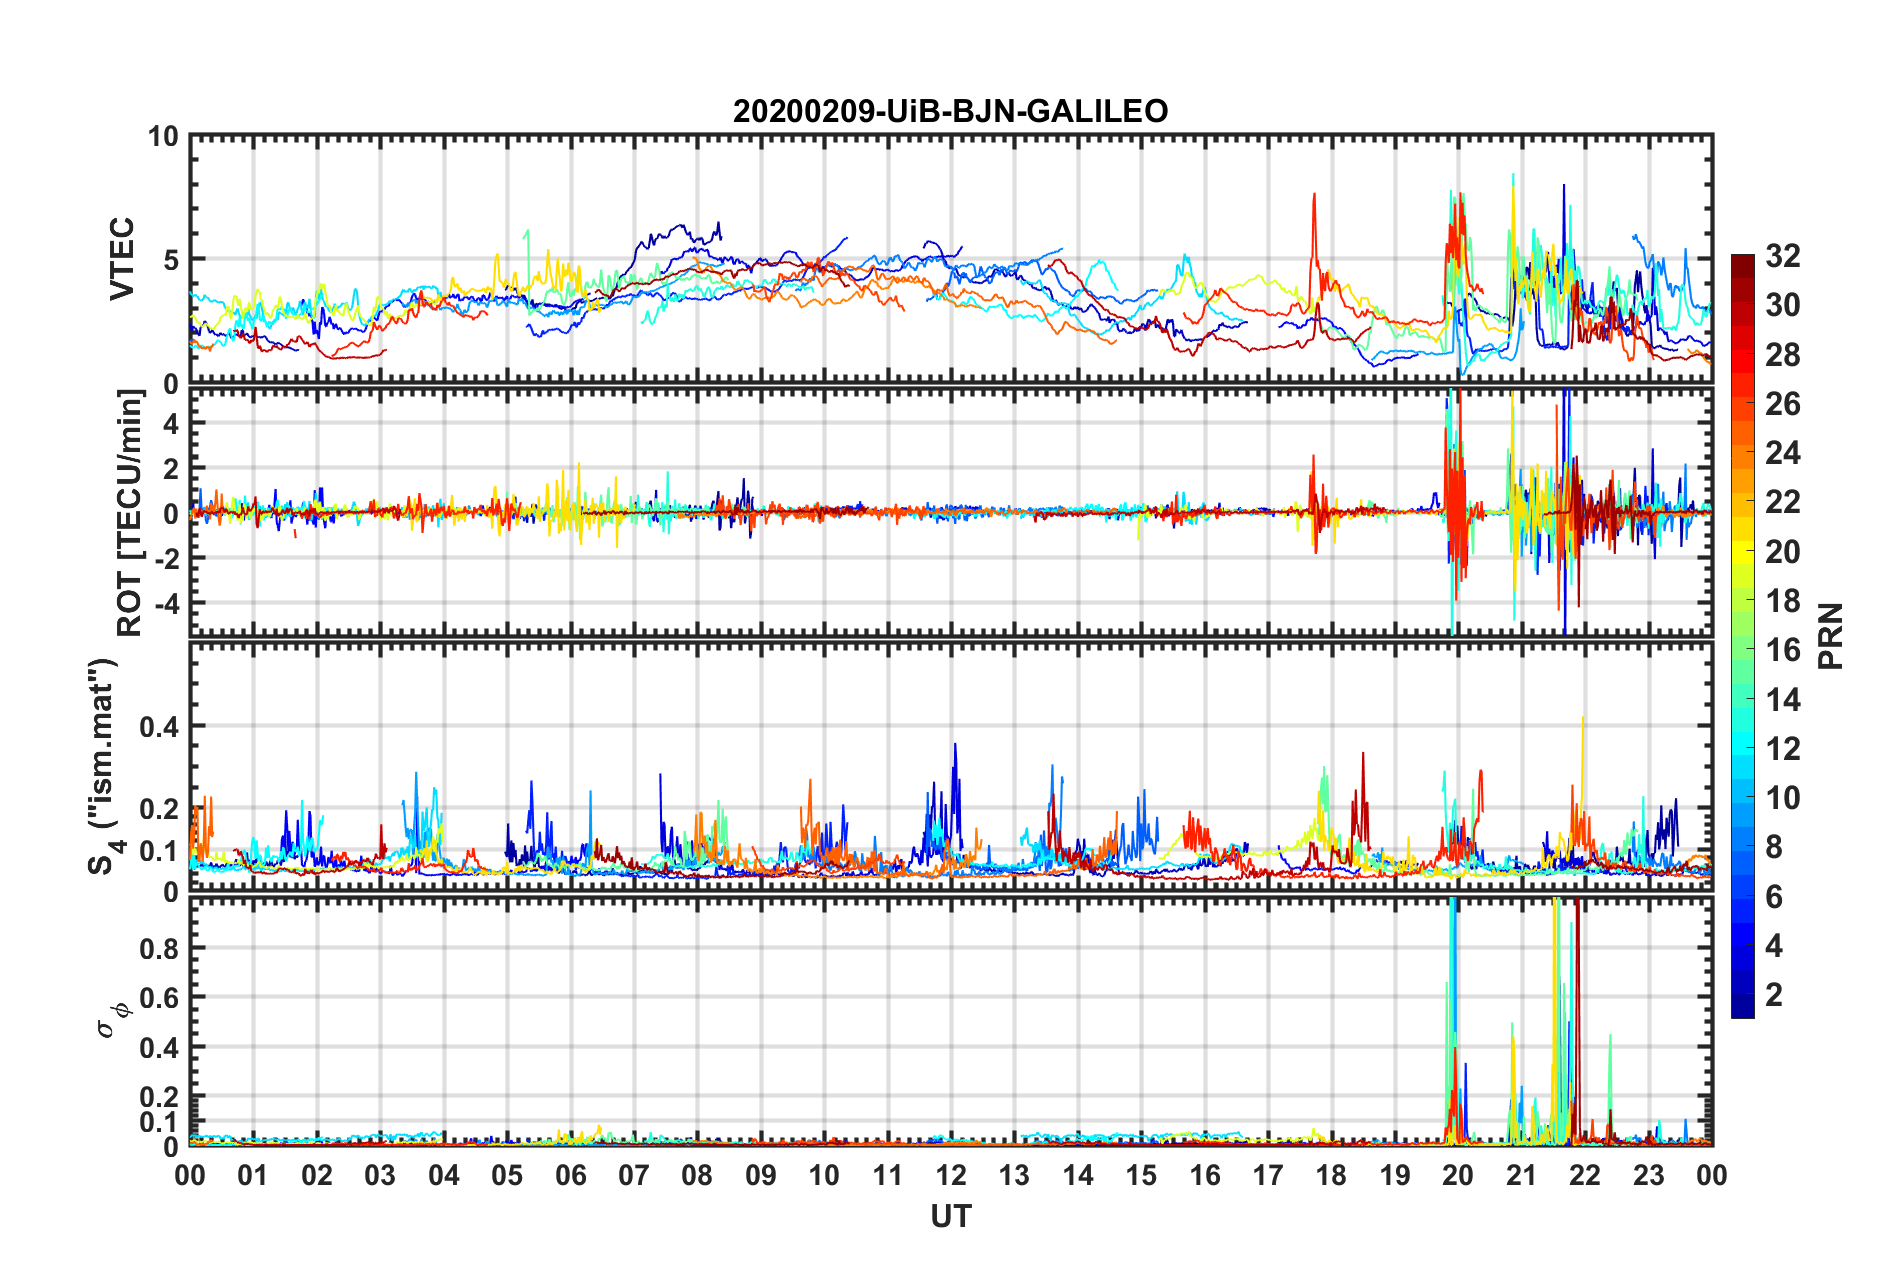Select UT axis tick label 06
1902x1272 pixels.
pos(571,1175)
